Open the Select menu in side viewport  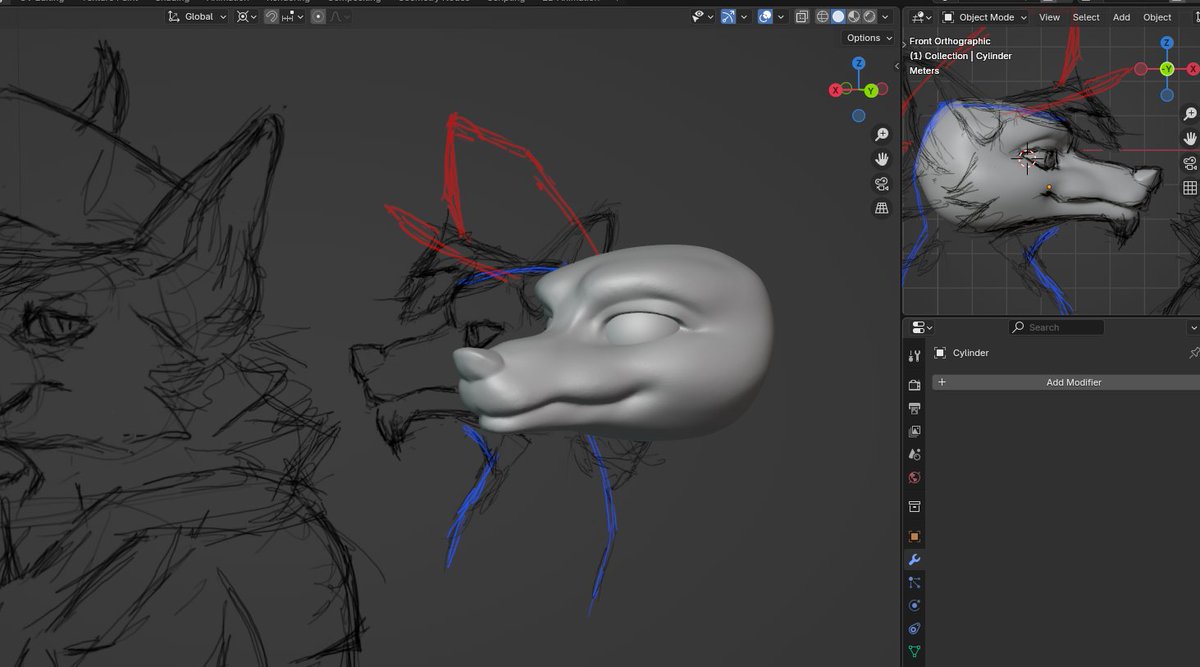point(1086,17)
